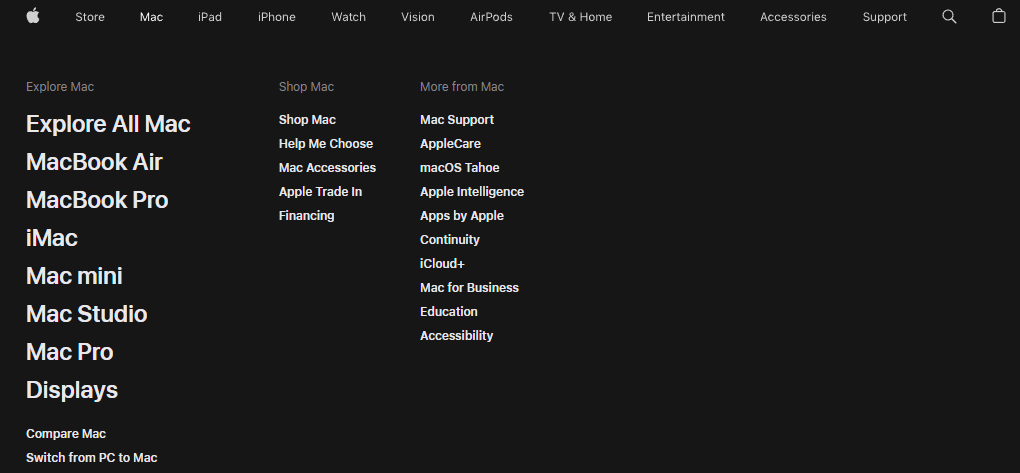Open the Education link
Viewport: 1020px width, 473px height.
[x=449, y=312]
